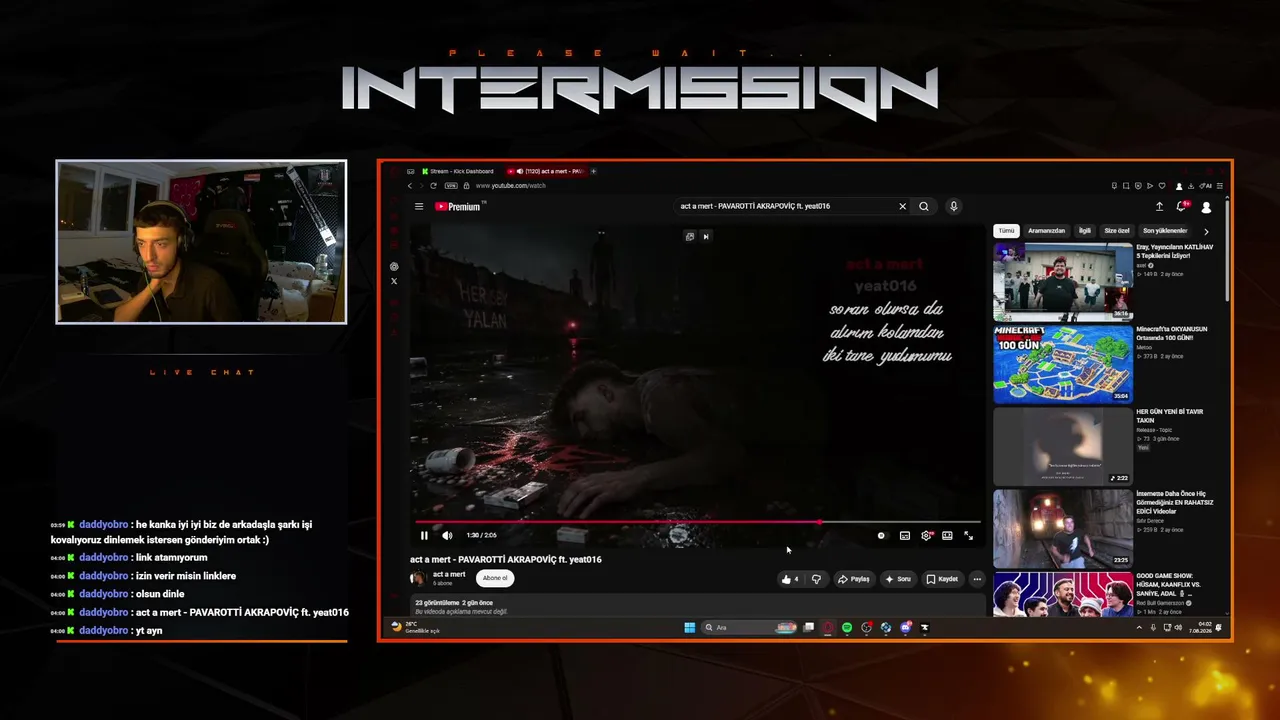Dislike the video with thumbs down

click(x=816, y=579)
